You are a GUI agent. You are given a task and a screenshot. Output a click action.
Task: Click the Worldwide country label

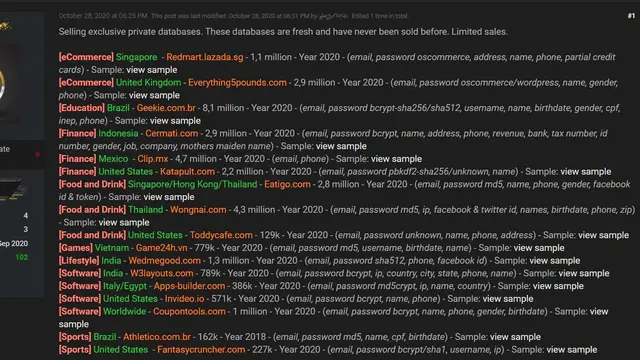tap(124, 311)
